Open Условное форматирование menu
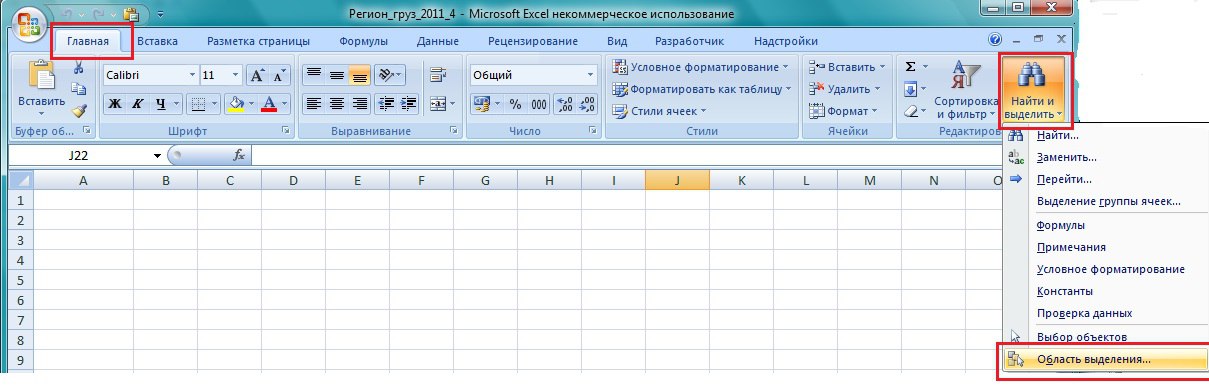 pyautogui.click(x=699, y=67)
